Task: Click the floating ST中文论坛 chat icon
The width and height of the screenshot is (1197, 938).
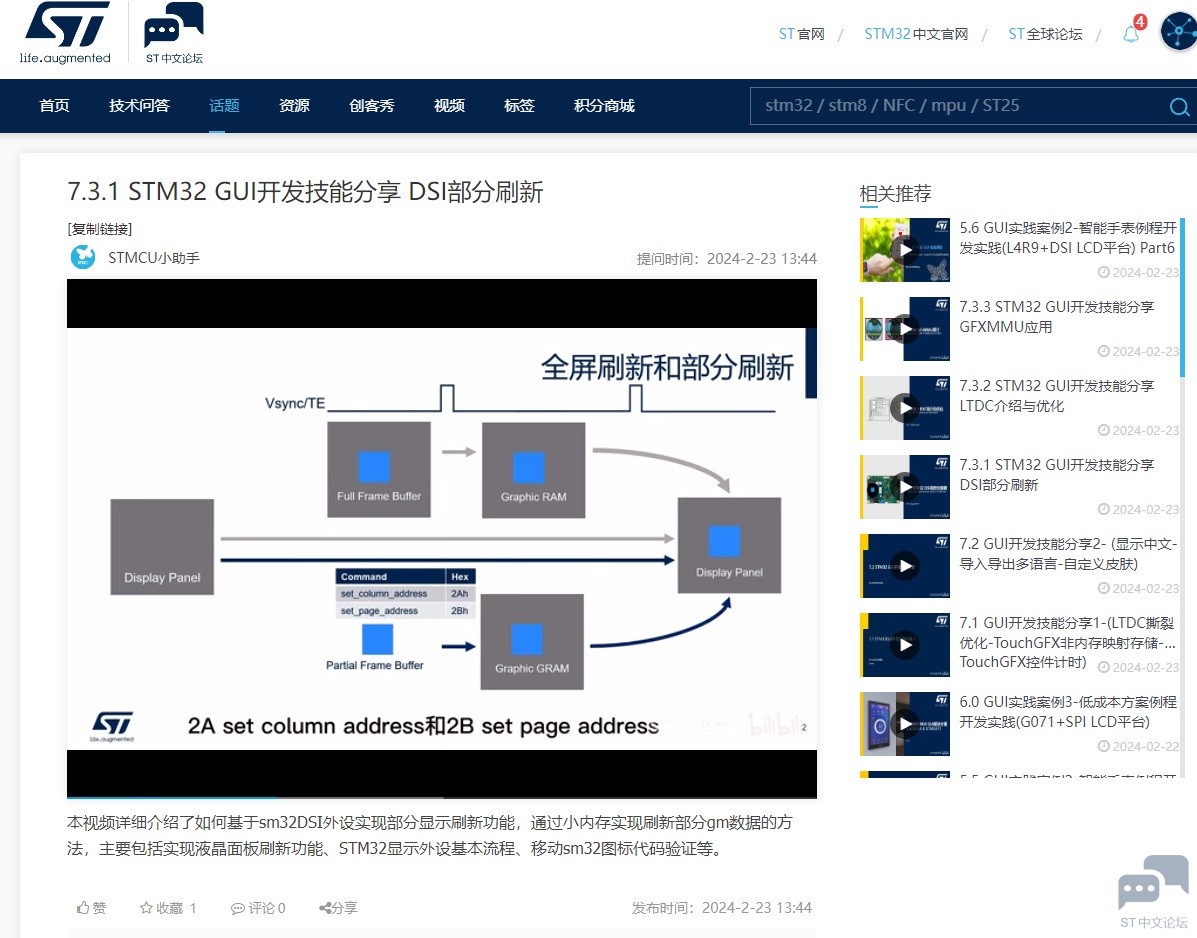Action: click(x=1153, y=889)
